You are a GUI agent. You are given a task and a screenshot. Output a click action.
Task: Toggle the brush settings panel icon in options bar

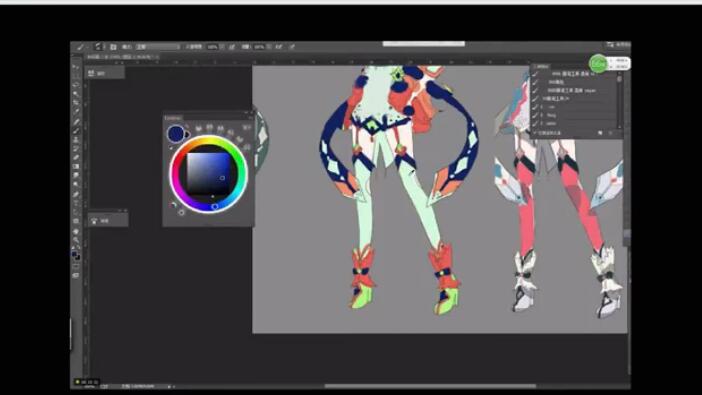113,47
